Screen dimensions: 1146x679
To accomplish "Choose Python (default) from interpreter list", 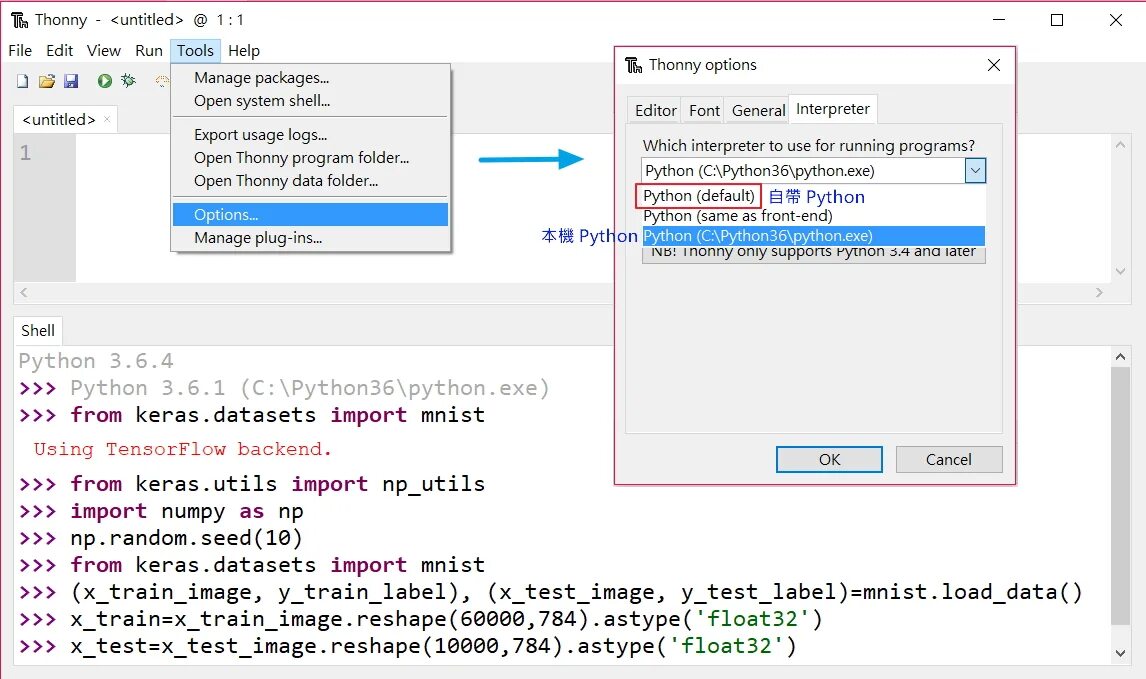I will (699, 196).
